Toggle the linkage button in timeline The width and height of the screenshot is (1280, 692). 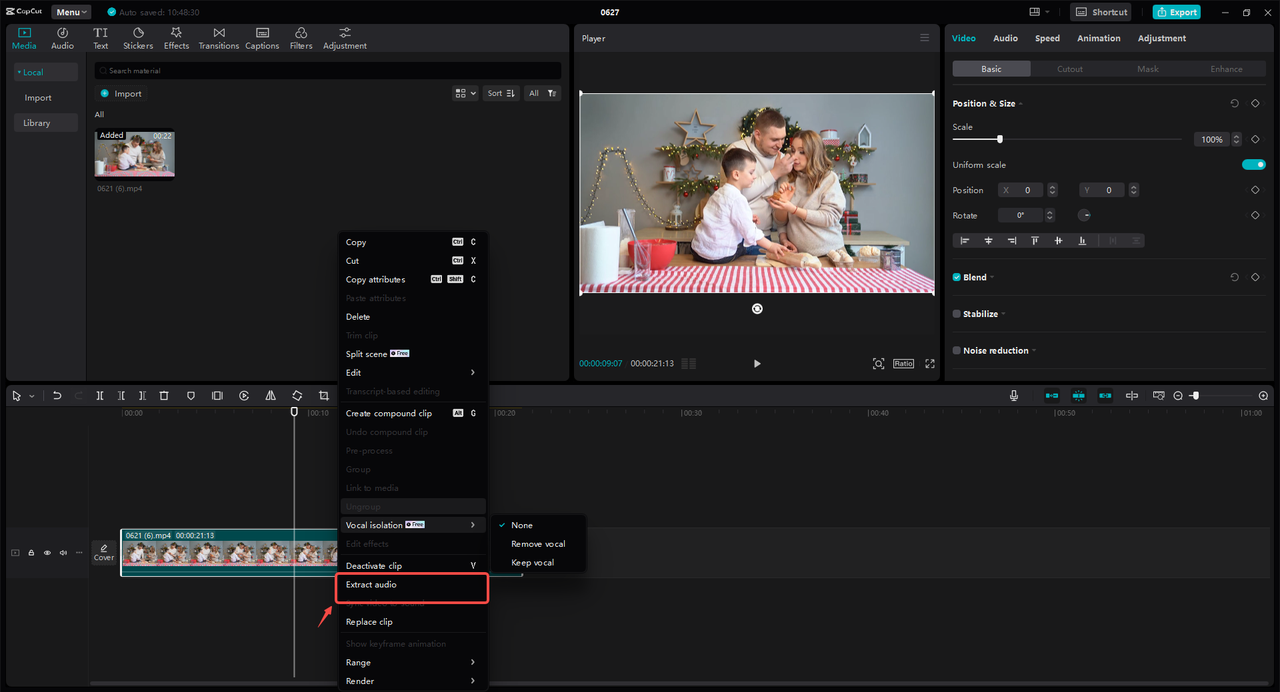point(1105,396)
